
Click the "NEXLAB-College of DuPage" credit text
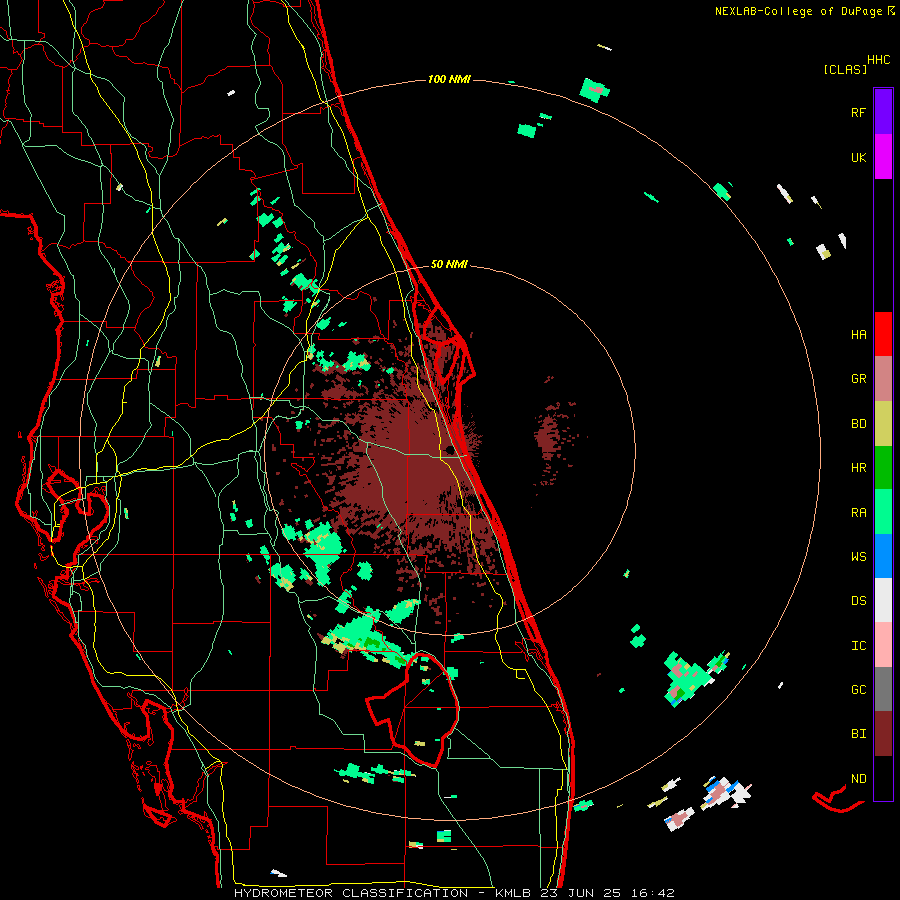click(798, 11)
